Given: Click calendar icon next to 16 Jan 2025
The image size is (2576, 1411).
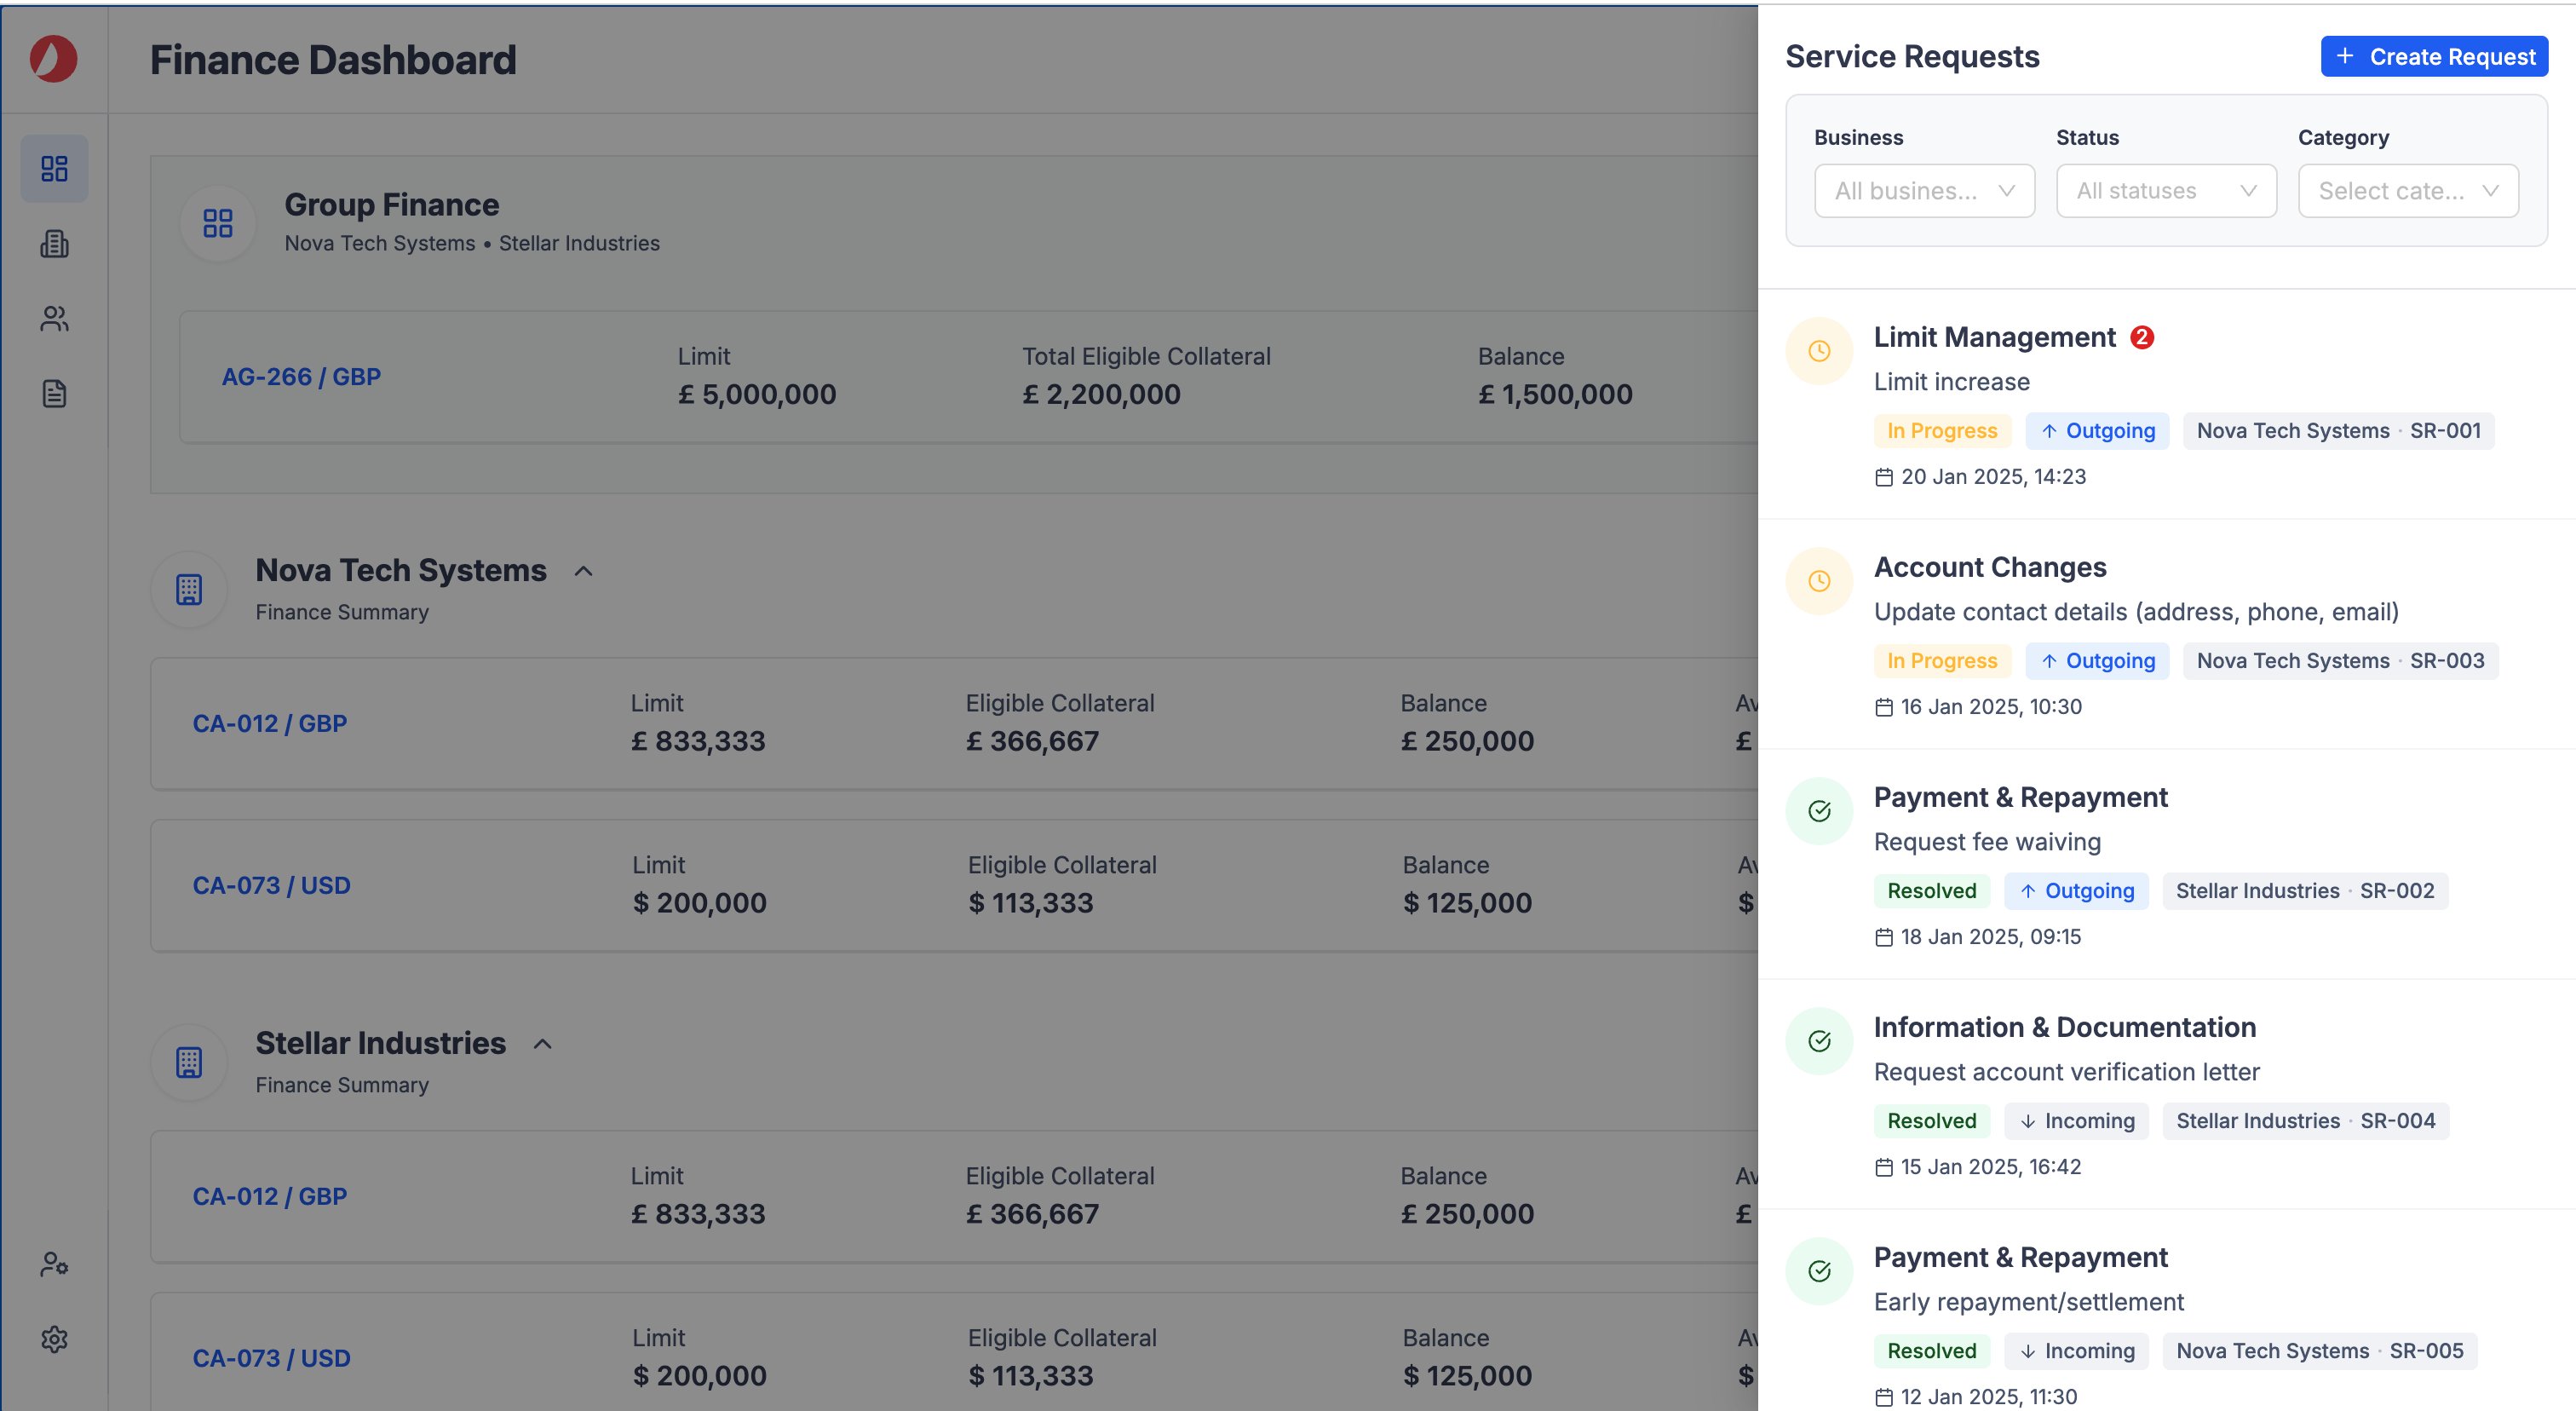Looking at the screenshot, I should coord(1884,707).
